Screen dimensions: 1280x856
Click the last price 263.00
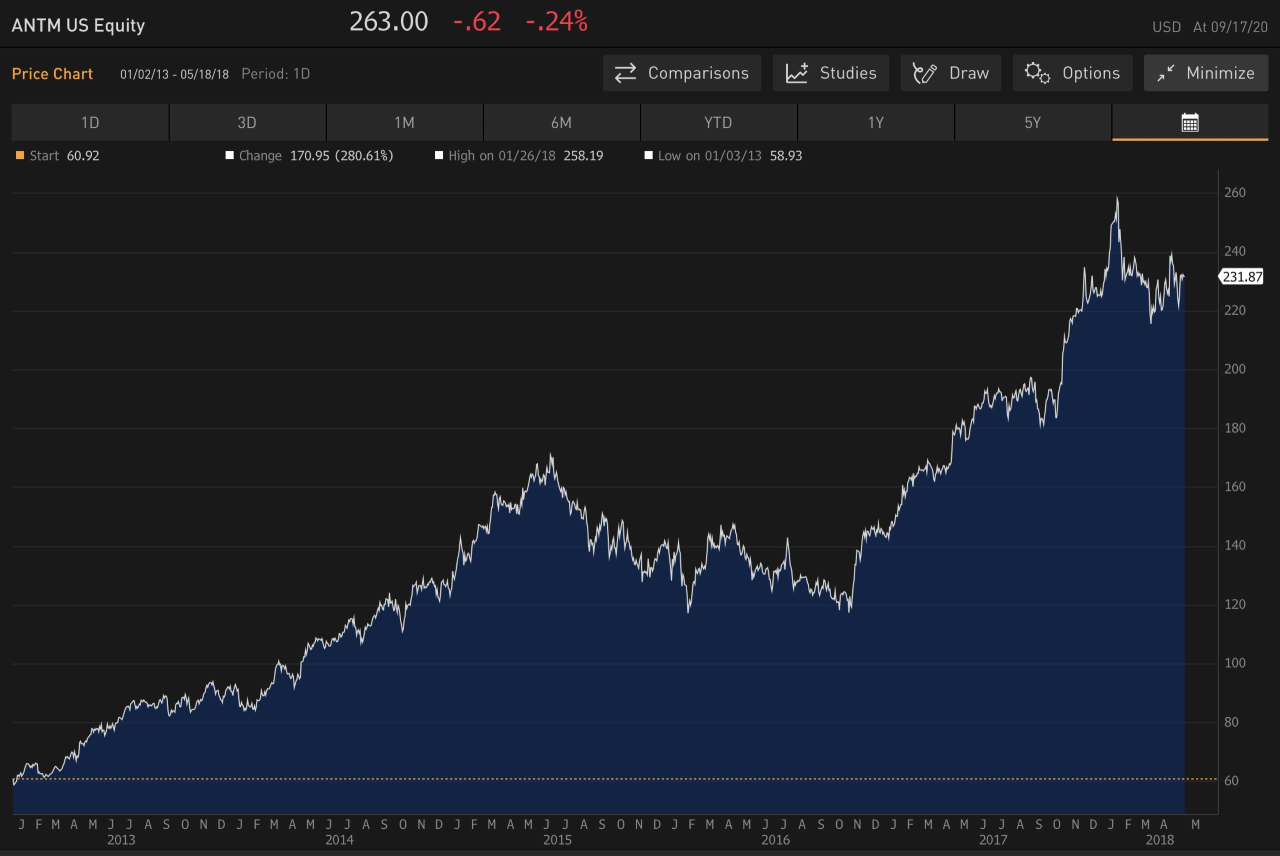[x=389, y=21]
